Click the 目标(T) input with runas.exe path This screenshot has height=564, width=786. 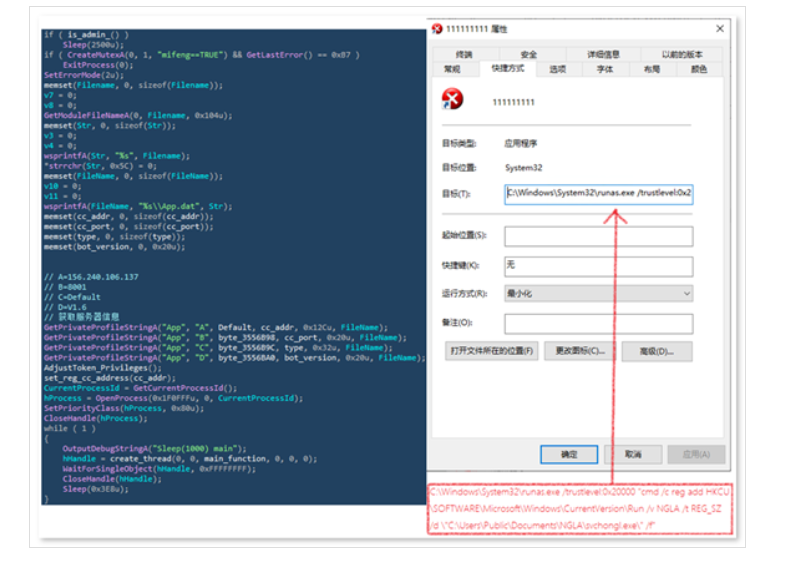pos(599,194)
